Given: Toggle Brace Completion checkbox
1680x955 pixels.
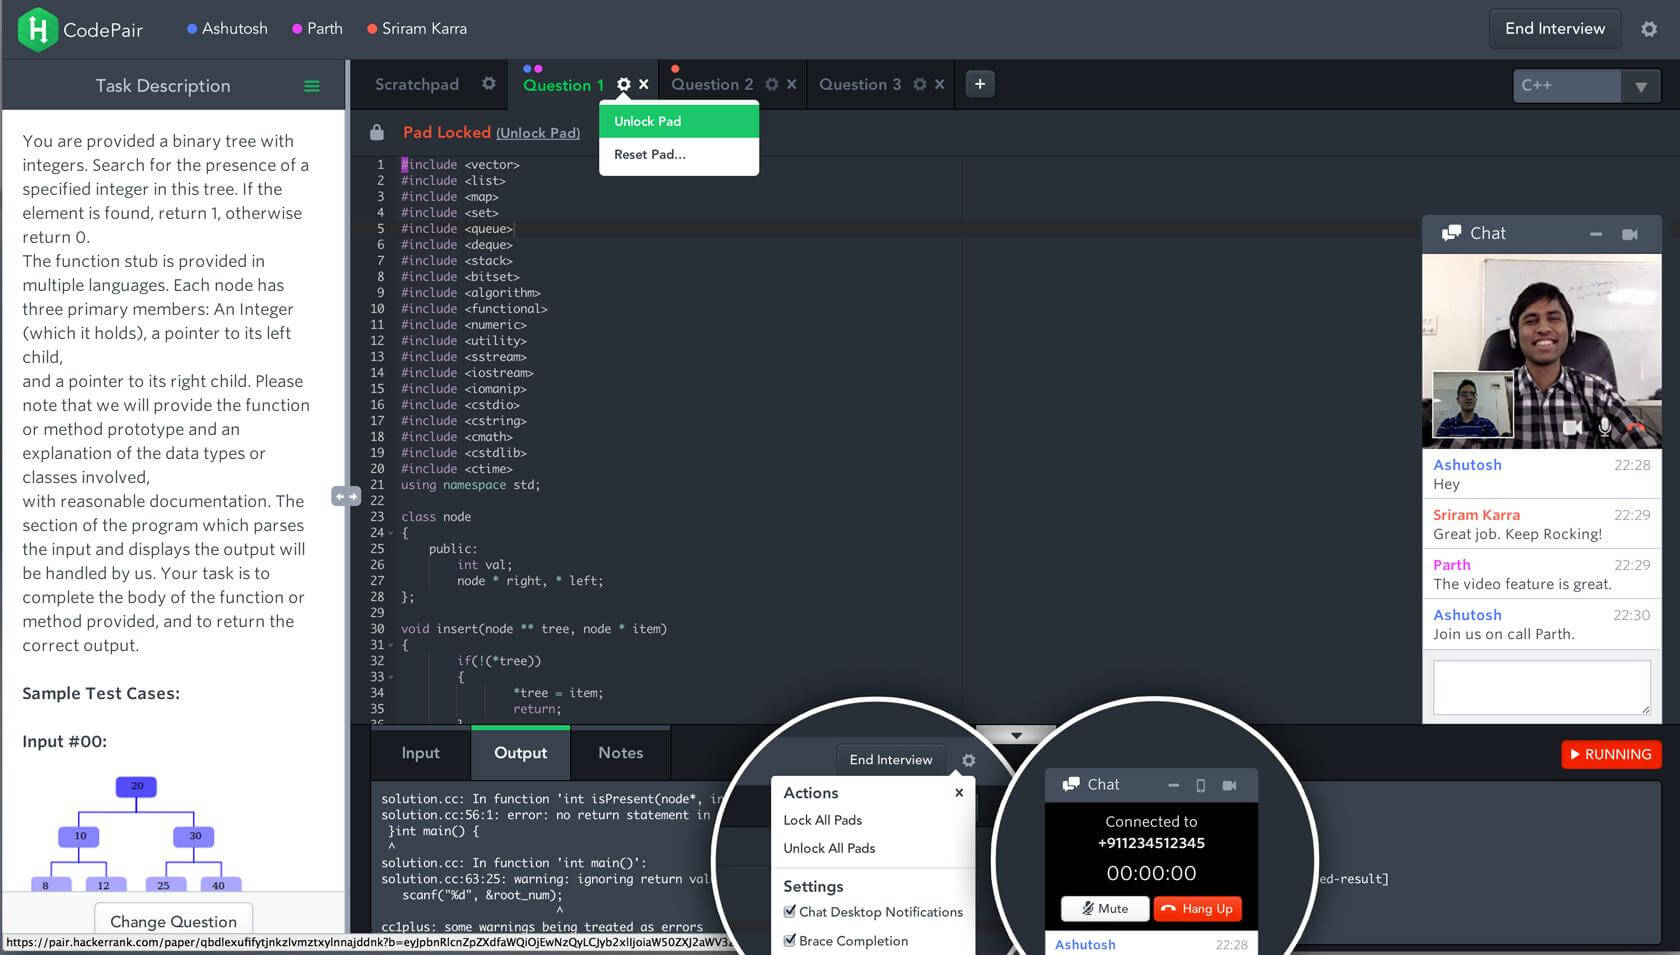Looking at the screenshot, I should click(x=790, y=940).
